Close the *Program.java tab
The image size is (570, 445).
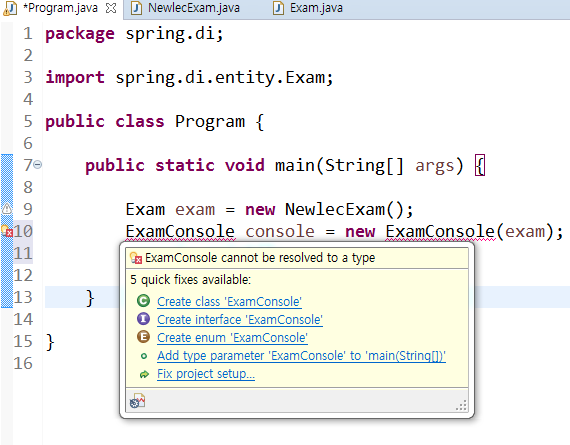[111, 8]
